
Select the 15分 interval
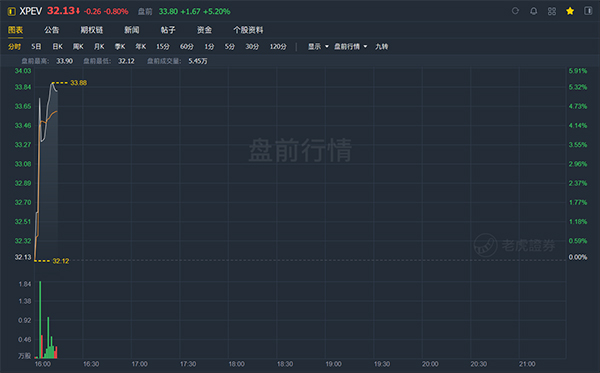point(163,46)
